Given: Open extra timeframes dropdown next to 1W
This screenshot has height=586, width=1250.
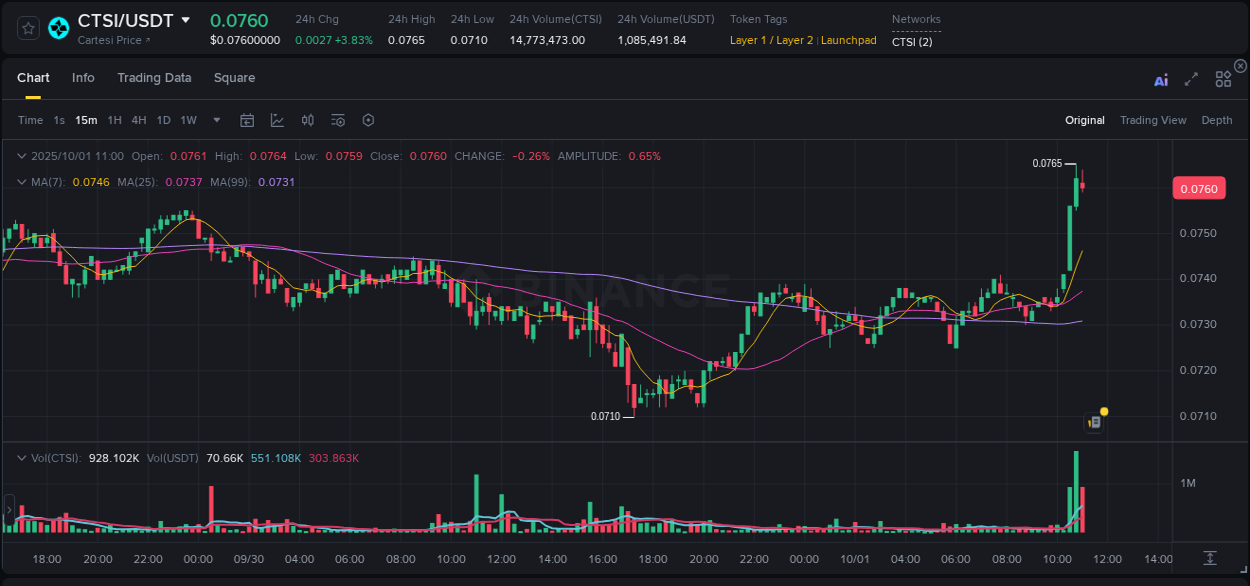Looking at the screenshot, I should point(215,119).
